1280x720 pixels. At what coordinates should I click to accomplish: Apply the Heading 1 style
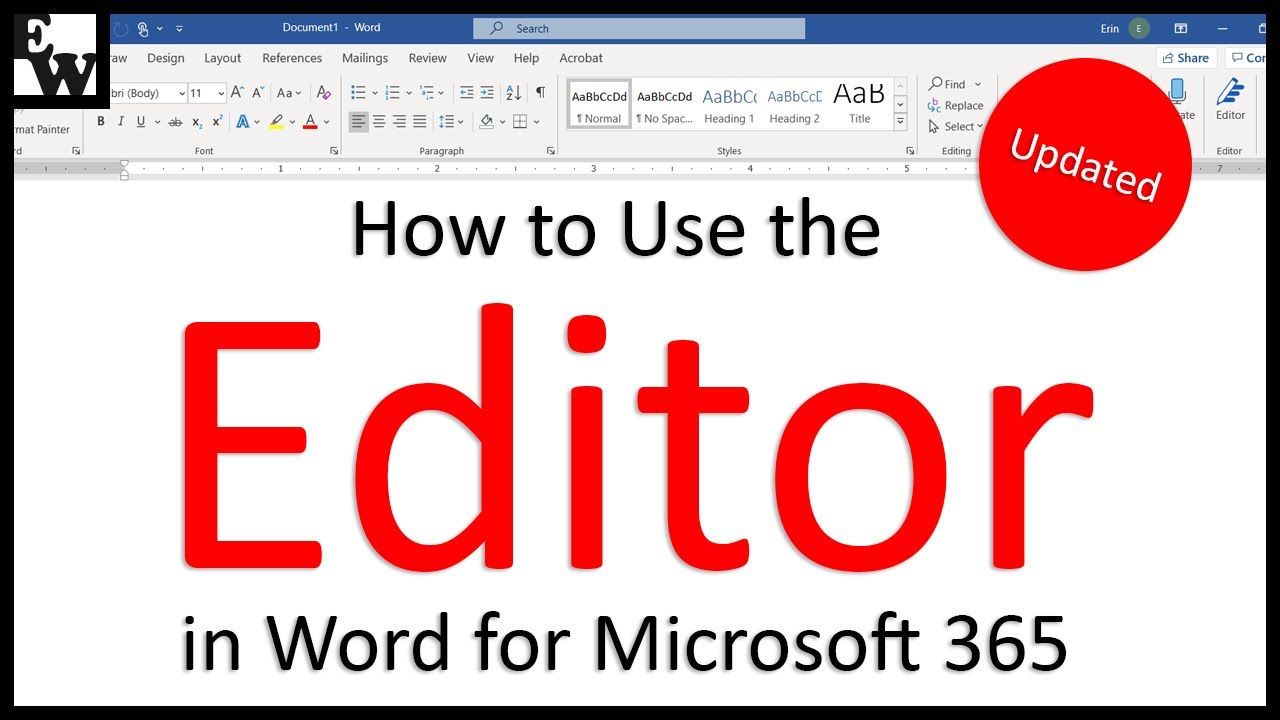coord(730,105)
